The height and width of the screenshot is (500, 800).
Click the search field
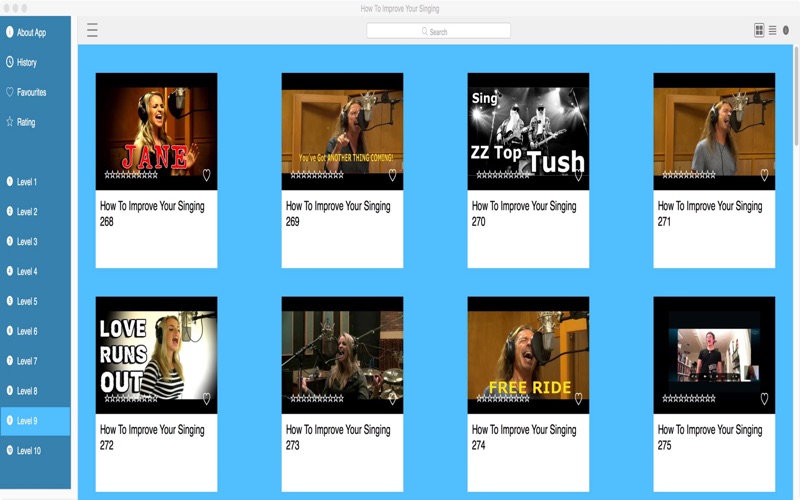pyautogui.click(x=438, y=31)
